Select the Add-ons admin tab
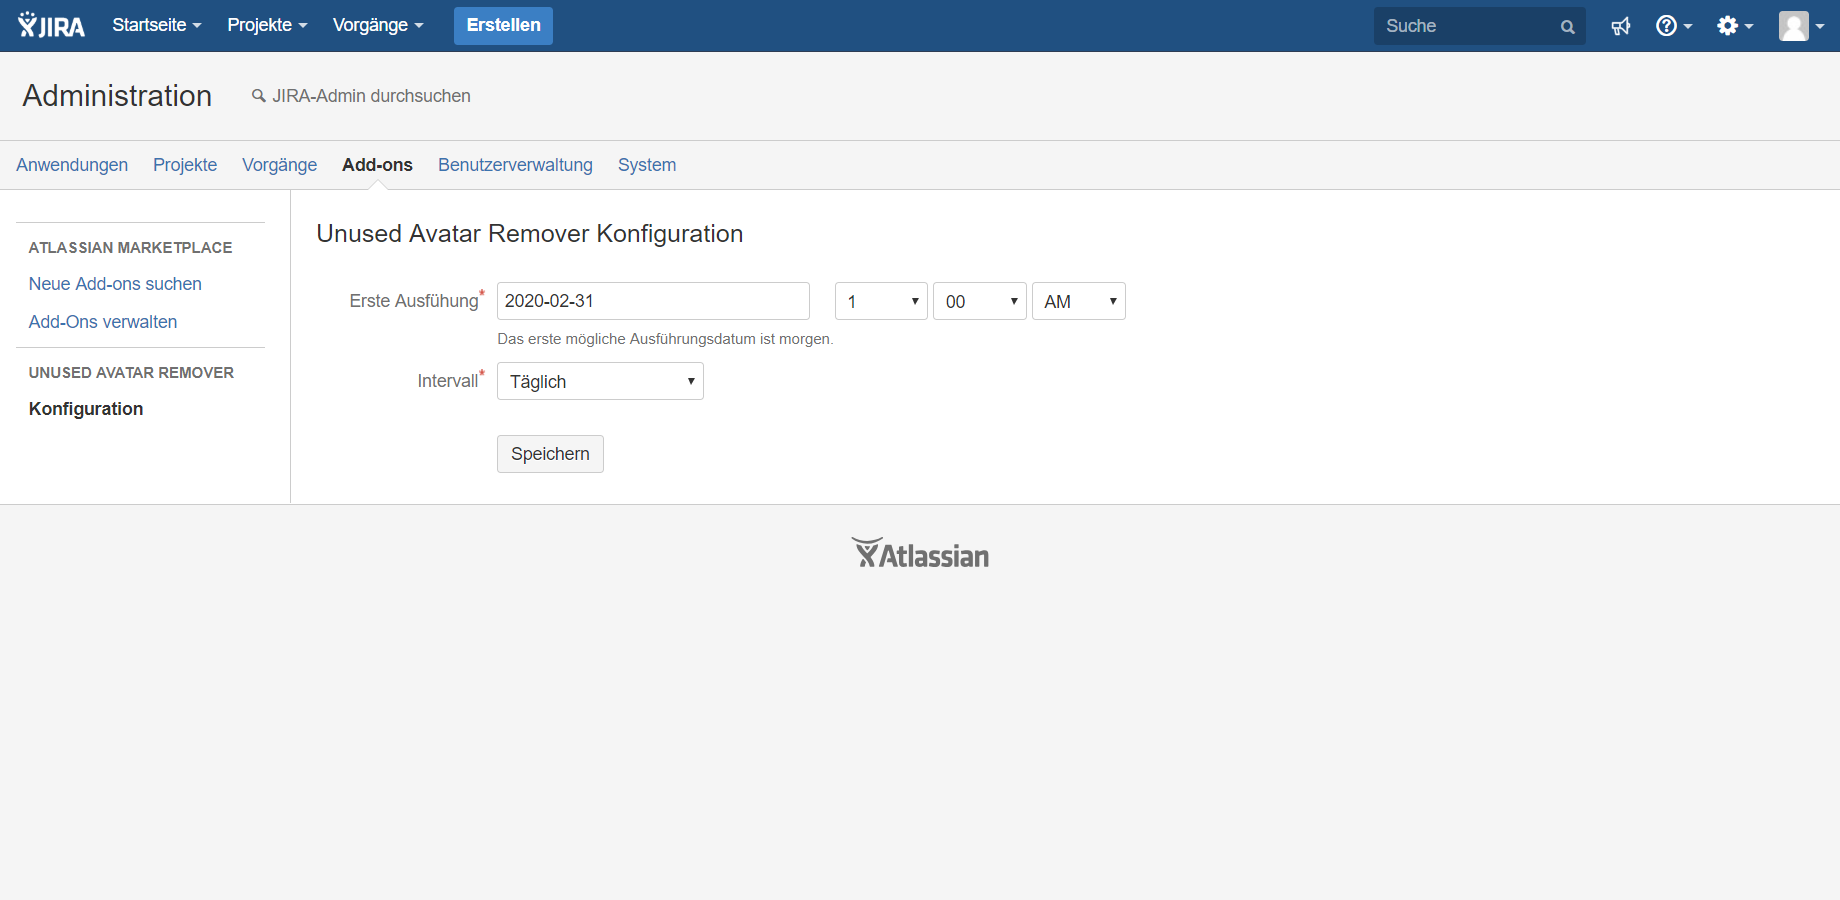1840x900 pixels. coord(377,165)
